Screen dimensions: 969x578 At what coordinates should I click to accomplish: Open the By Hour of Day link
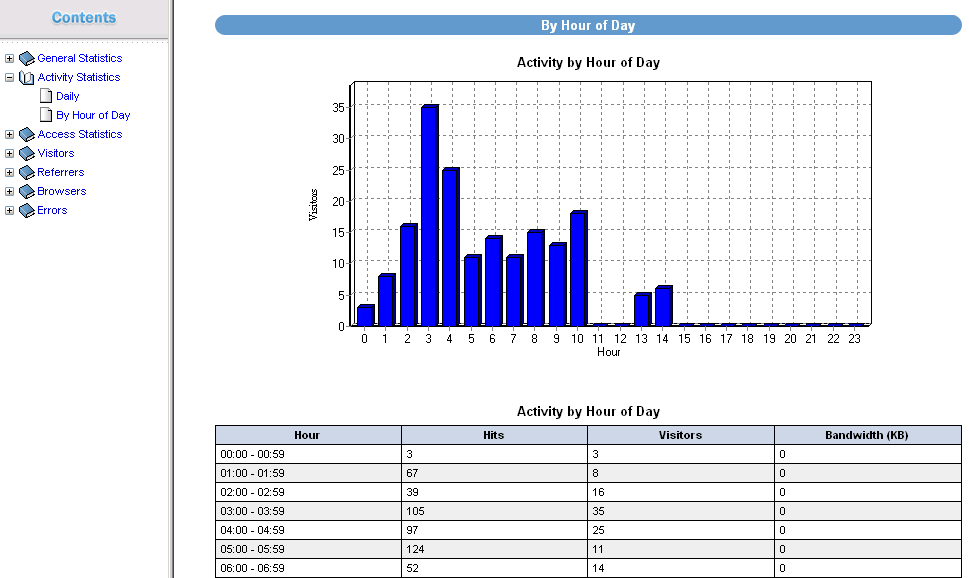[x=93, y=116]
